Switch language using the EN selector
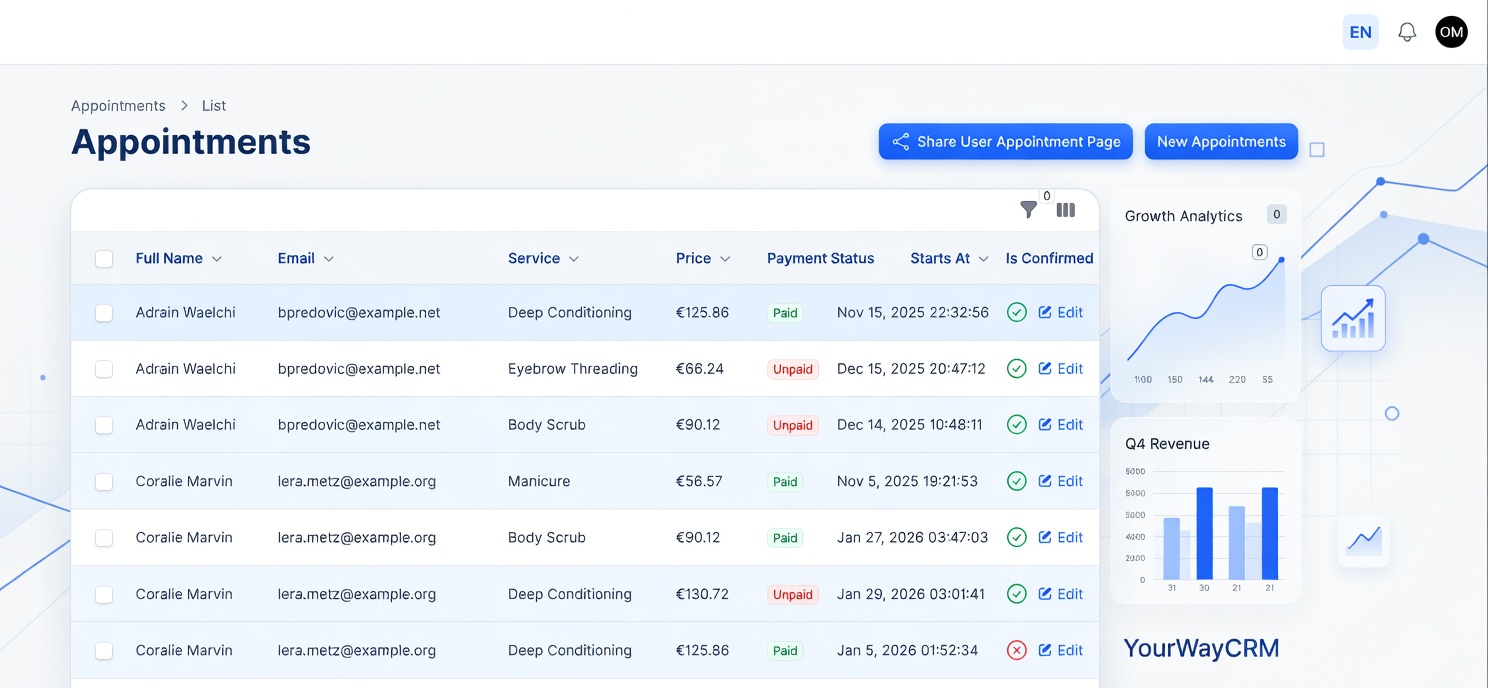This screenshot has height=688, width=1488. click(1360, 31)
